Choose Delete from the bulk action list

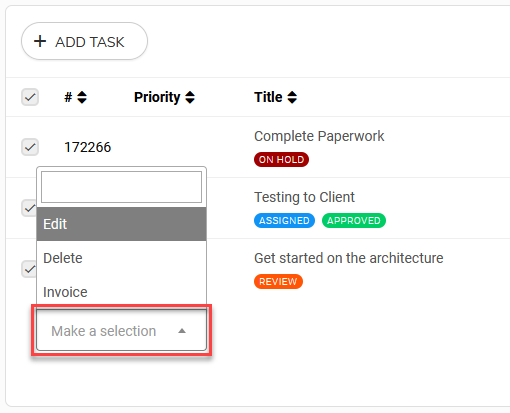pos(121,258)
